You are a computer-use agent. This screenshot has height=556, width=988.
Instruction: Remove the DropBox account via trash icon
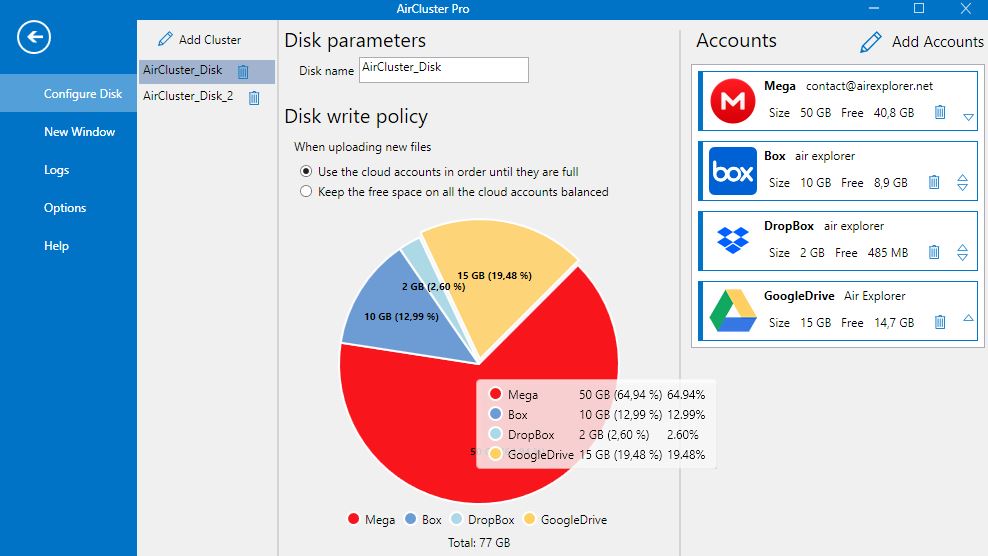pyautogui.click(x=934, y=252)
